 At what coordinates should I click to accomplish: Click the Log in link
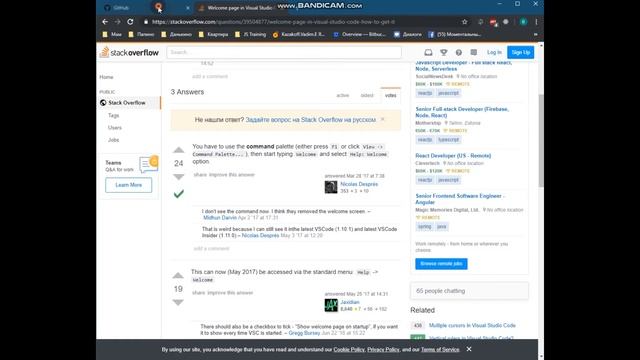pos(494,52)
